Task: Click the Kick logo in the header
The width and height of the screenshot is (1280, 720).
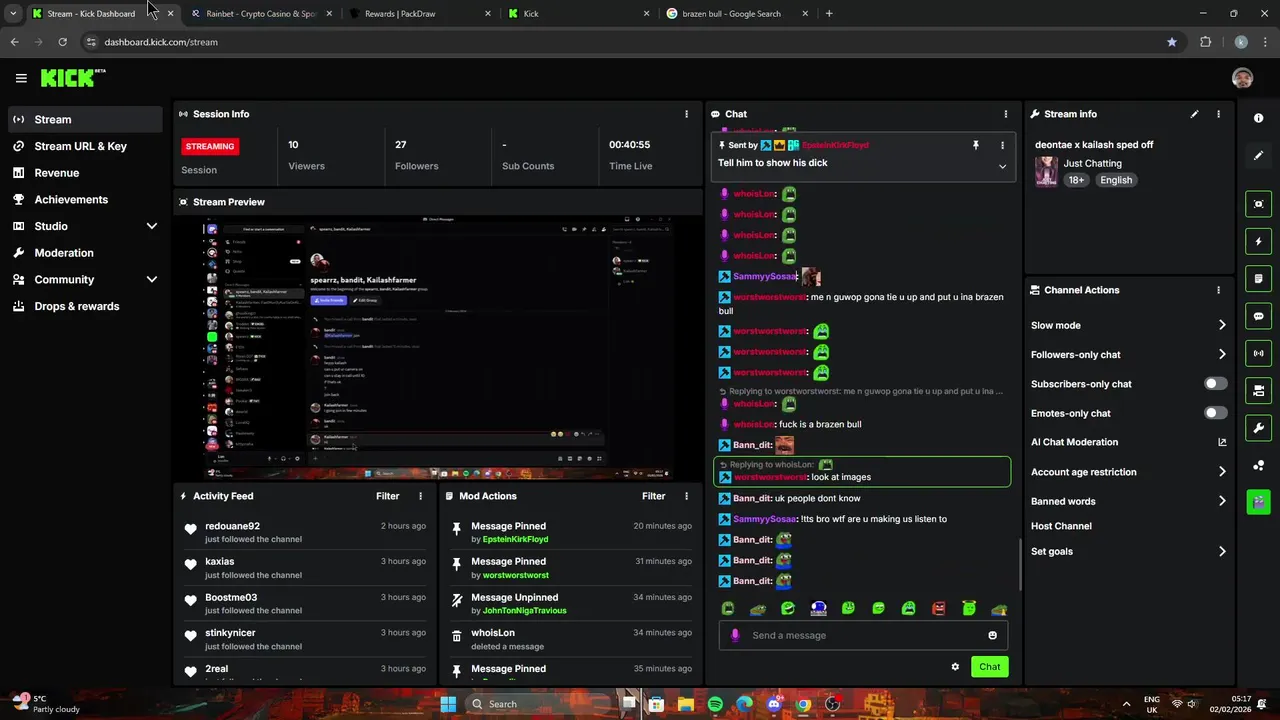Action: tap(72, 78)
